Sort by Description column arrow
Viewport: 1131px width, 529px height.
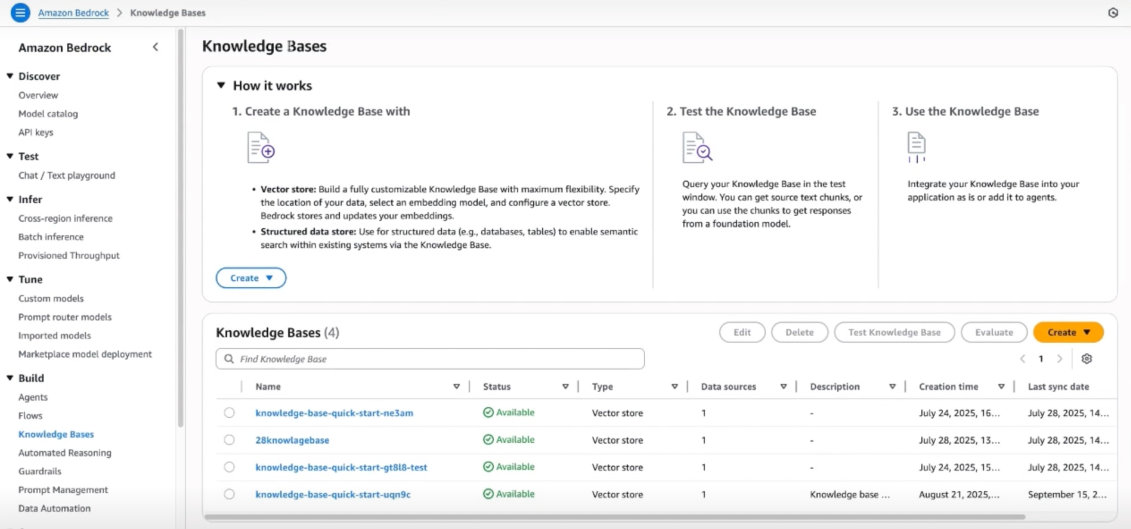[x=892, y=387]
